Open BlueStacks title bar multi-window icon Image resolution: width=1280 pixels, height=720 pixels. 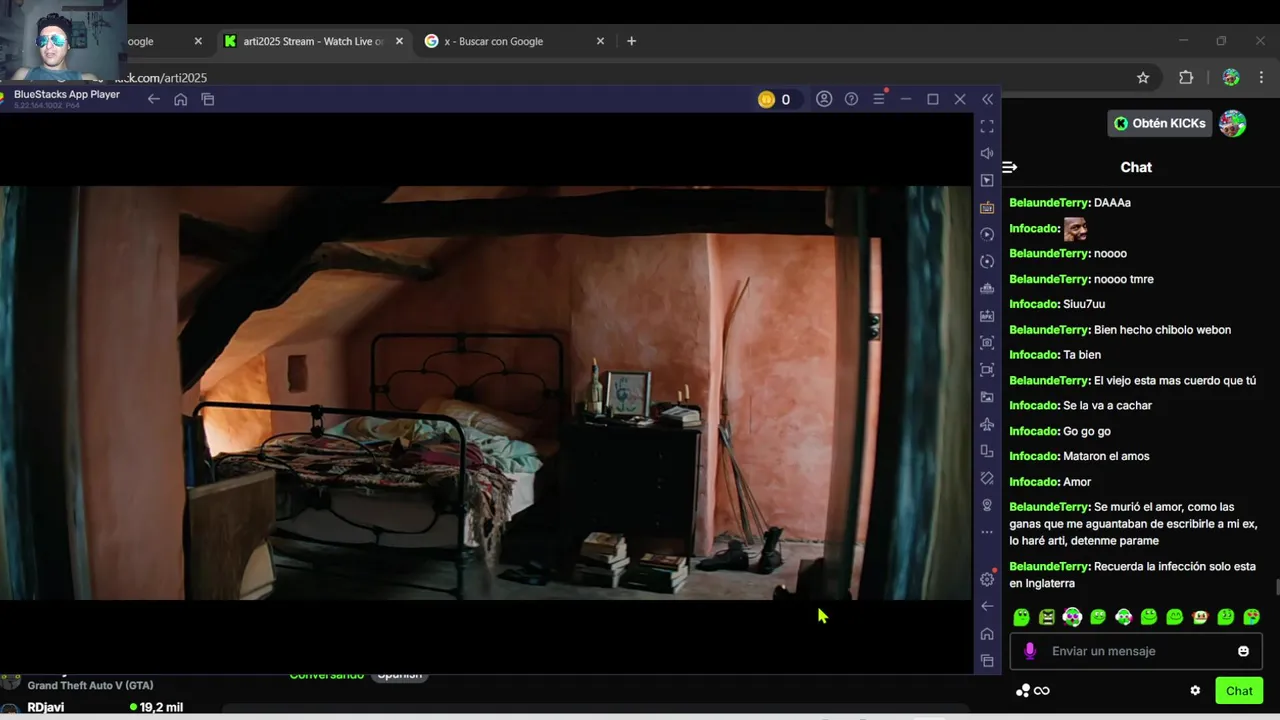[208, 99]
